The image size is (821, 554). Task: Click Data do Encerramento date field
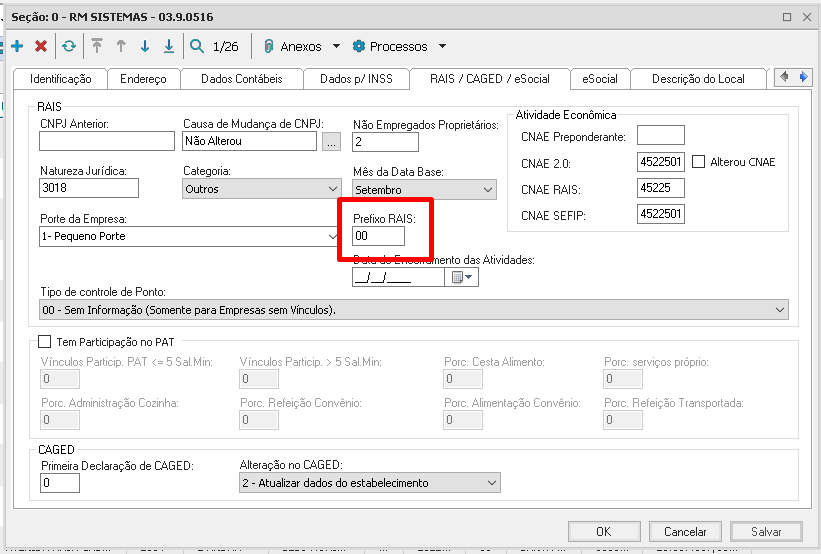pyautogui.click(x=398, y=277)
